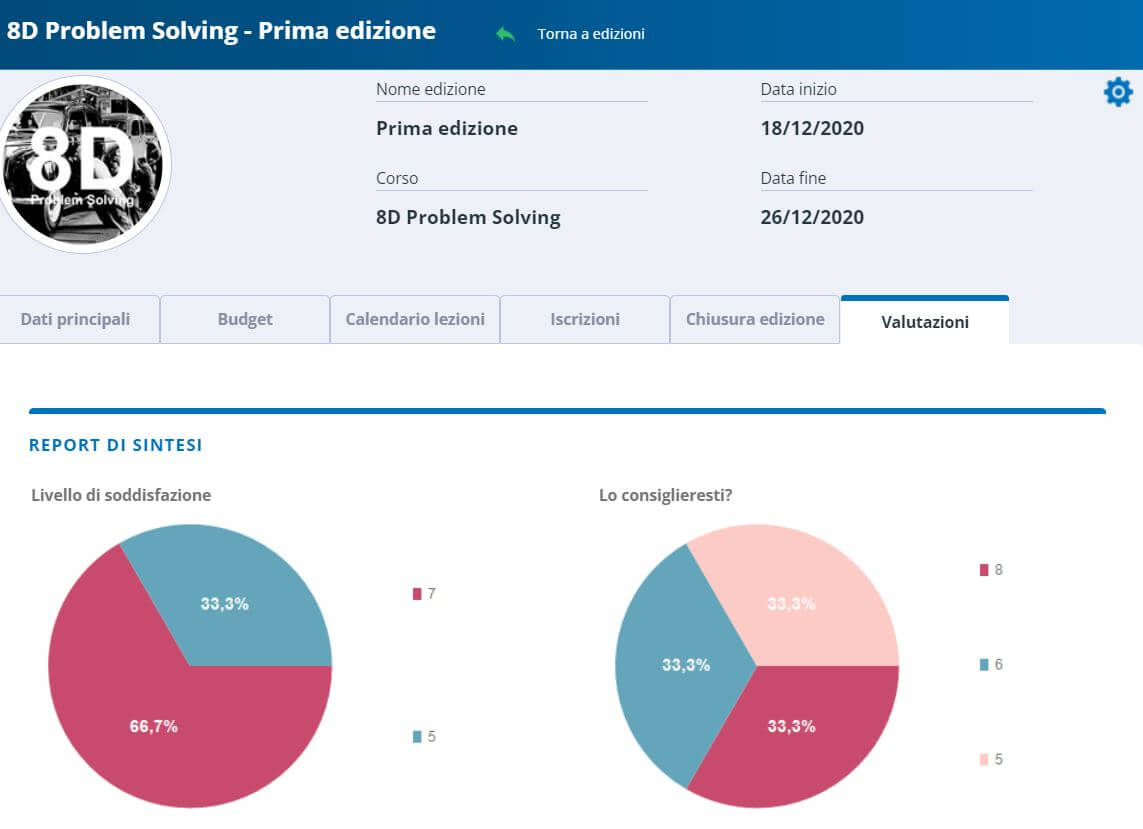
Task: Toggle legend entry 5 on satisfaction chart
Action: [425, 738]
